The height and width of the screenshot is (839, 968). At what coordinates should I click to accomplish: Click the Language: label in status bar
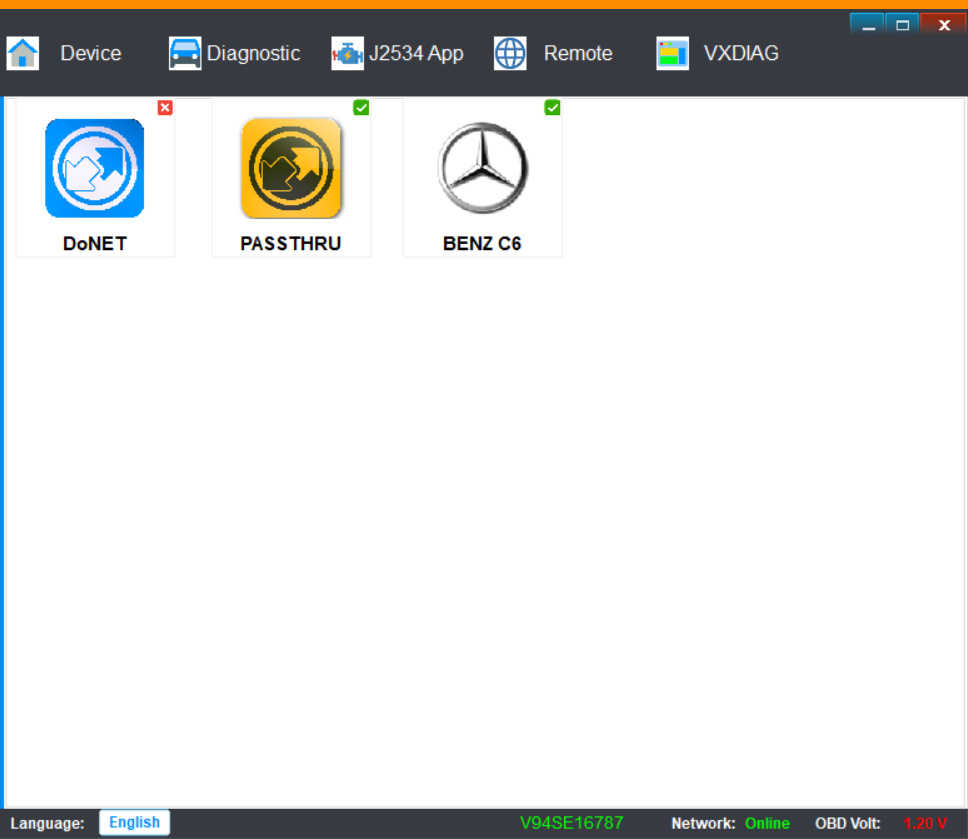[48, 824]
